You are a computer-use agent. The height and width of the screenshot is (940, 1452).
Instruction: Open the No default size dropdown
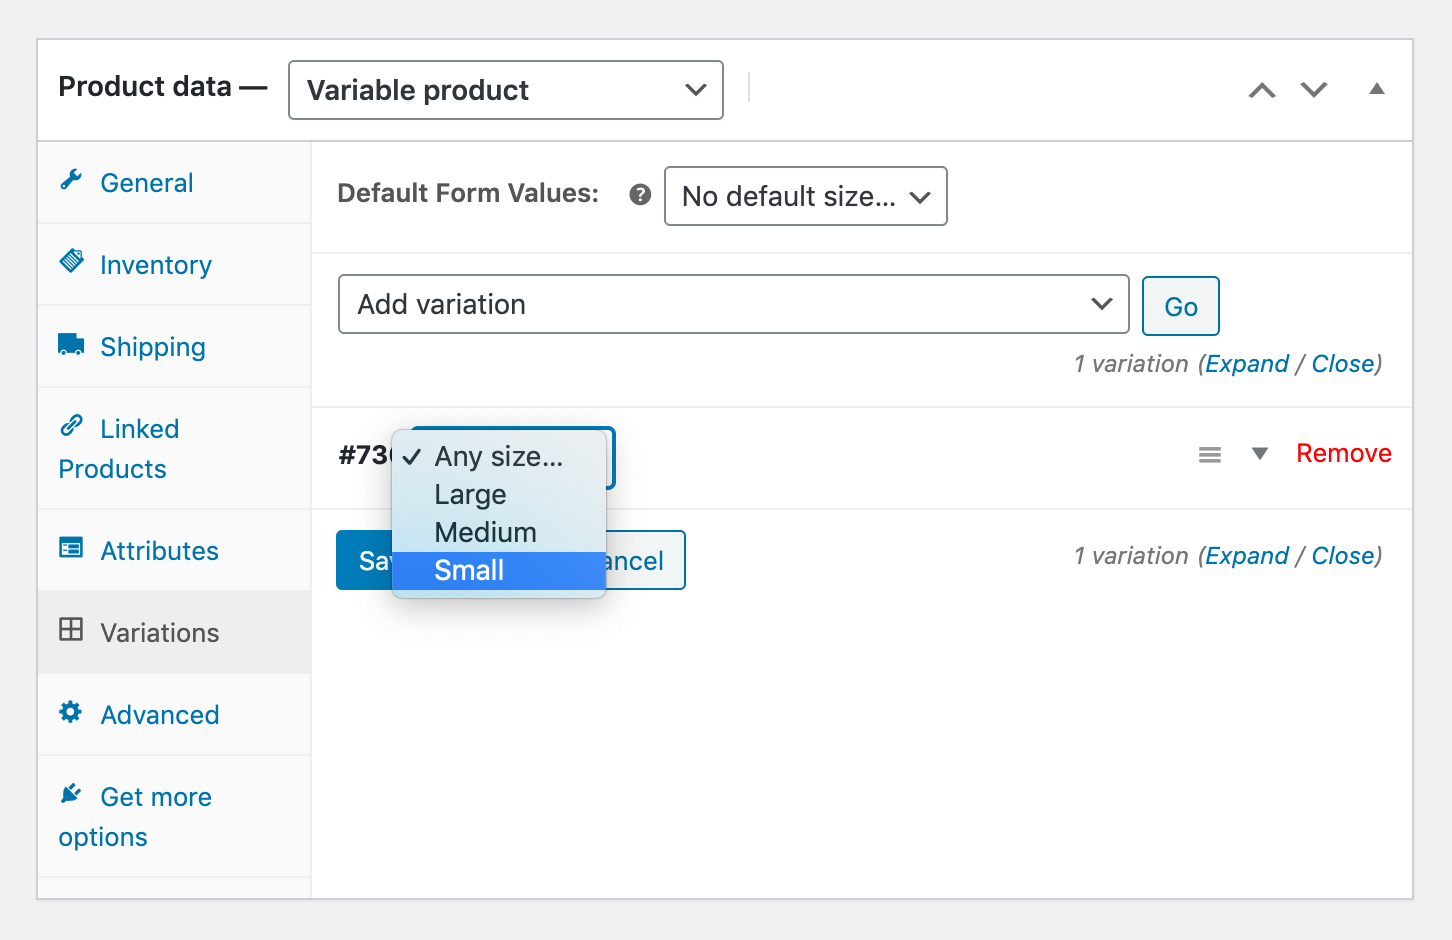pos(805,196)
